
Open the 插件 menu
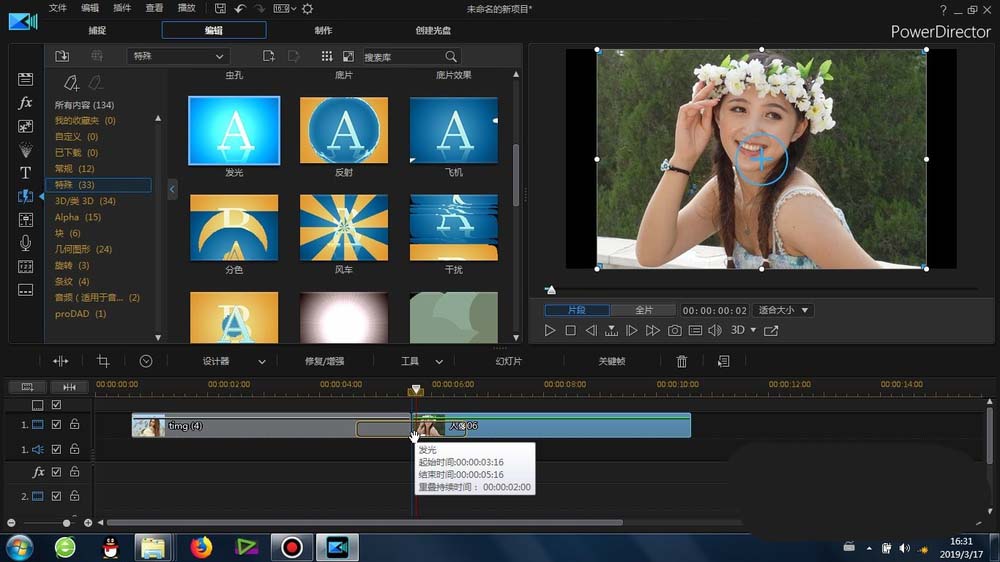(122, 8)
